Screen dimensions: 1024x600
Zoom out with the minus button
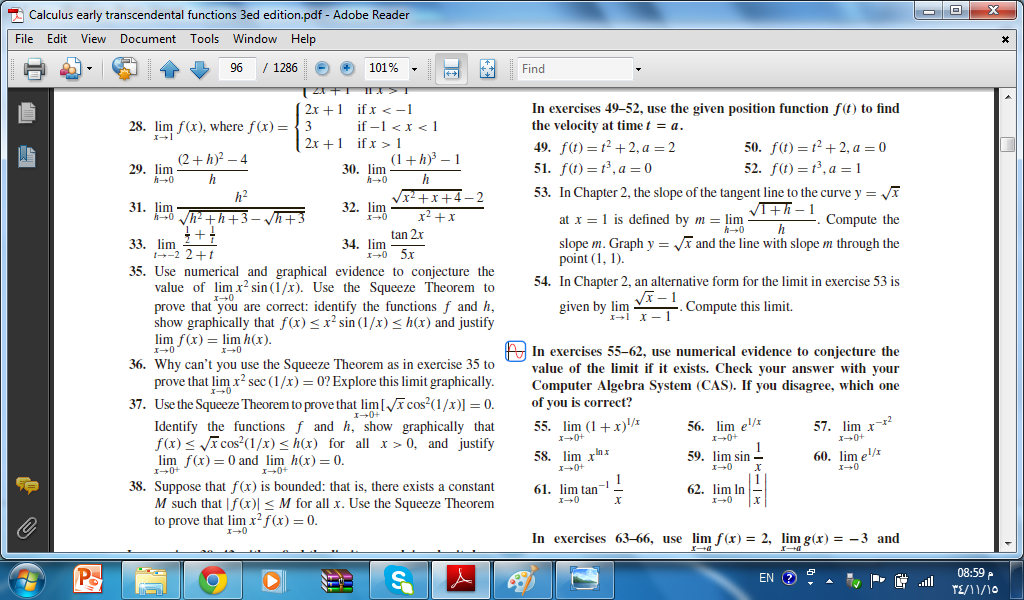coord(322,68)
